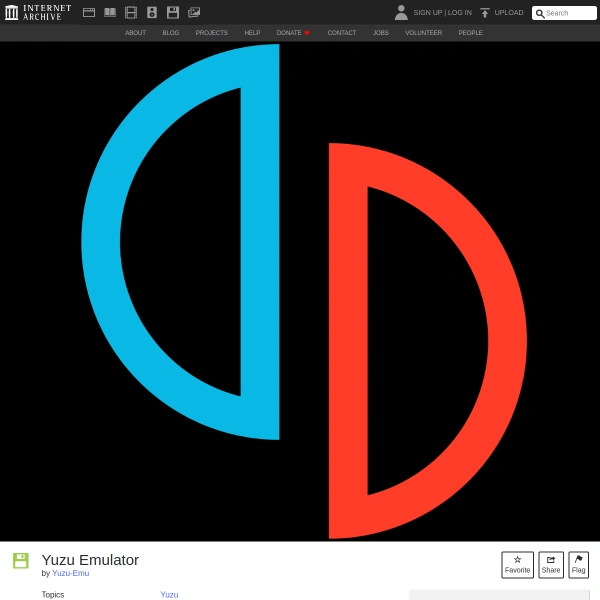Open the Images icon in top bar

click(194, 13)
